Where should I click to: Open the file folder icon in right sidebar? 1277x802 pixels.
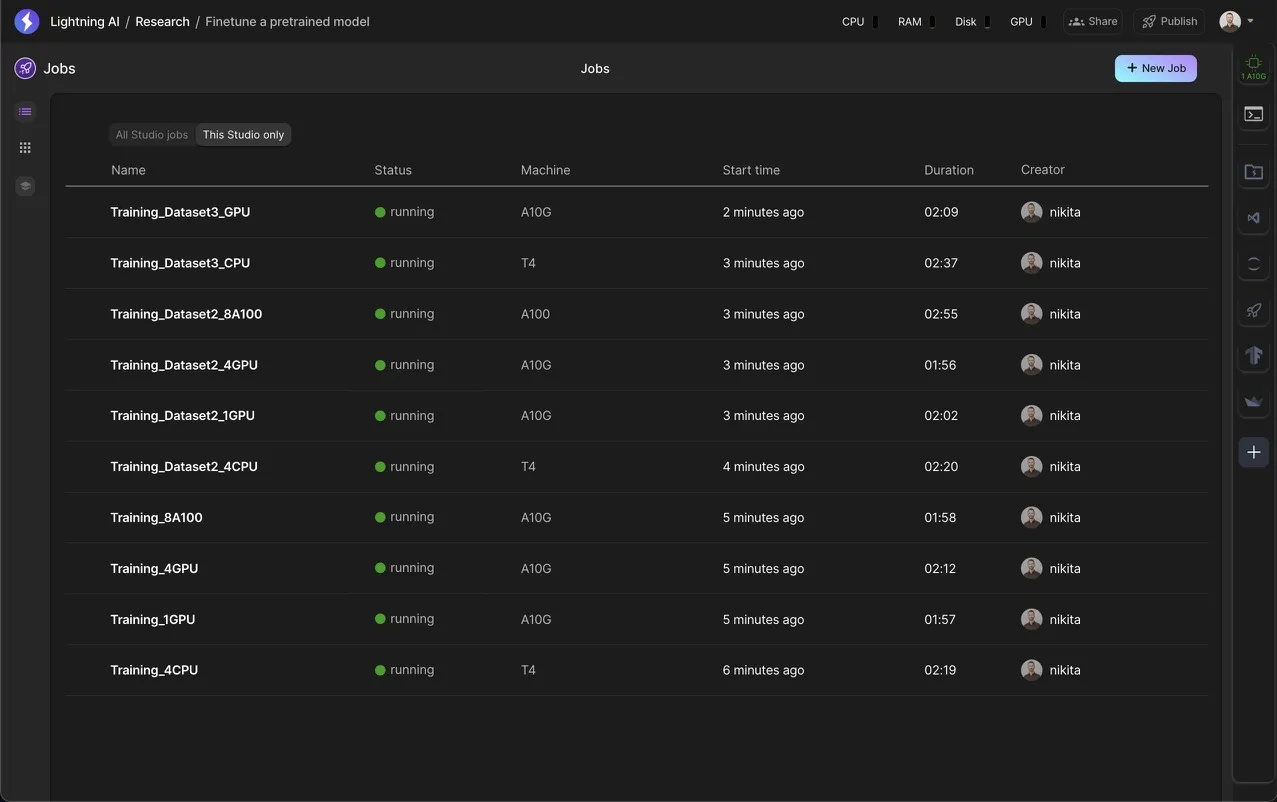click(x=1253, y=172)
